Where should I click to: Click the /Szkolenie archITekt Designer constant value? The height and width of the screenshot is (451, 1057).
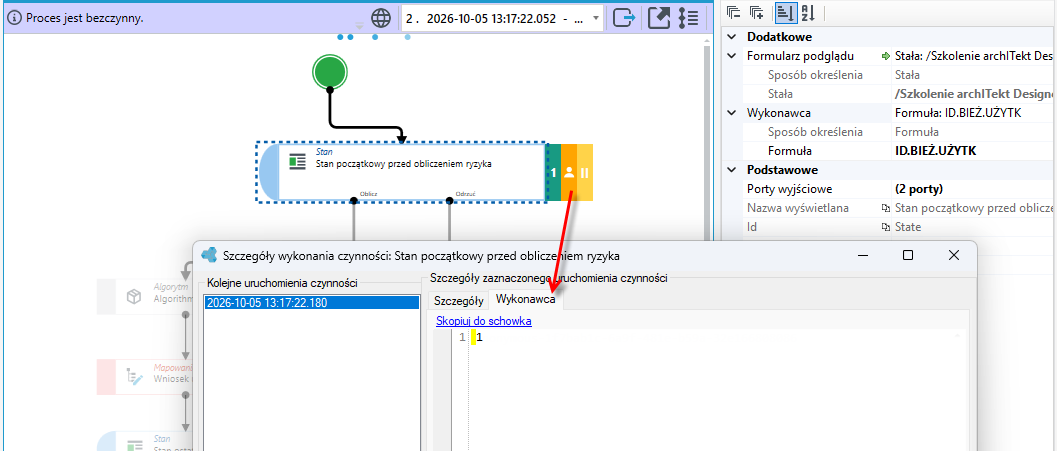tap(975, 94)
